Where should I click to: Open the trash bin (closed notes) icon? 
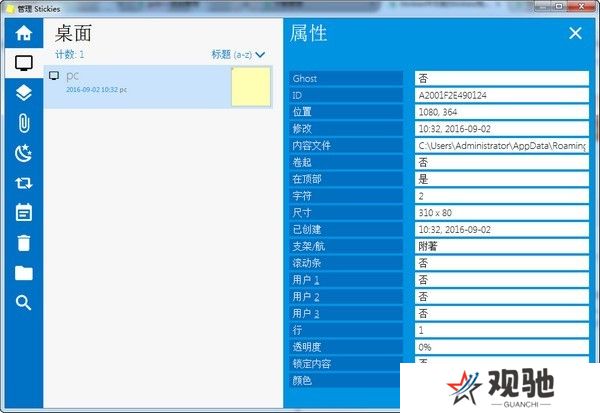point(24,243)
